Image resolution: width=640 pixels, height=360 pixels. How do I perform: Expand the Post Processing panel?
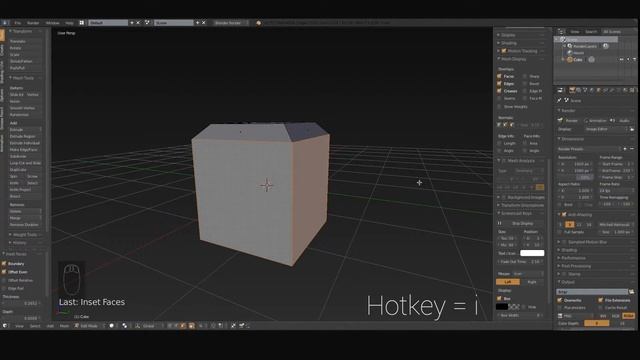(576, 266)
